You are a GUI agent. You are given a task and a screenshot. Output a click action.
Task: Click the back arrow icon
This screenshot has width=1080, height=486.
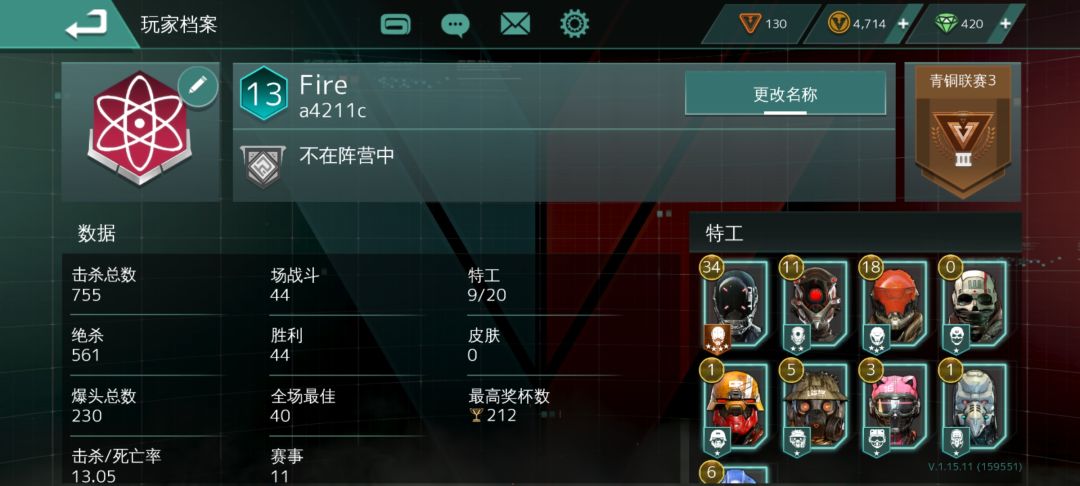click(87, 25)
